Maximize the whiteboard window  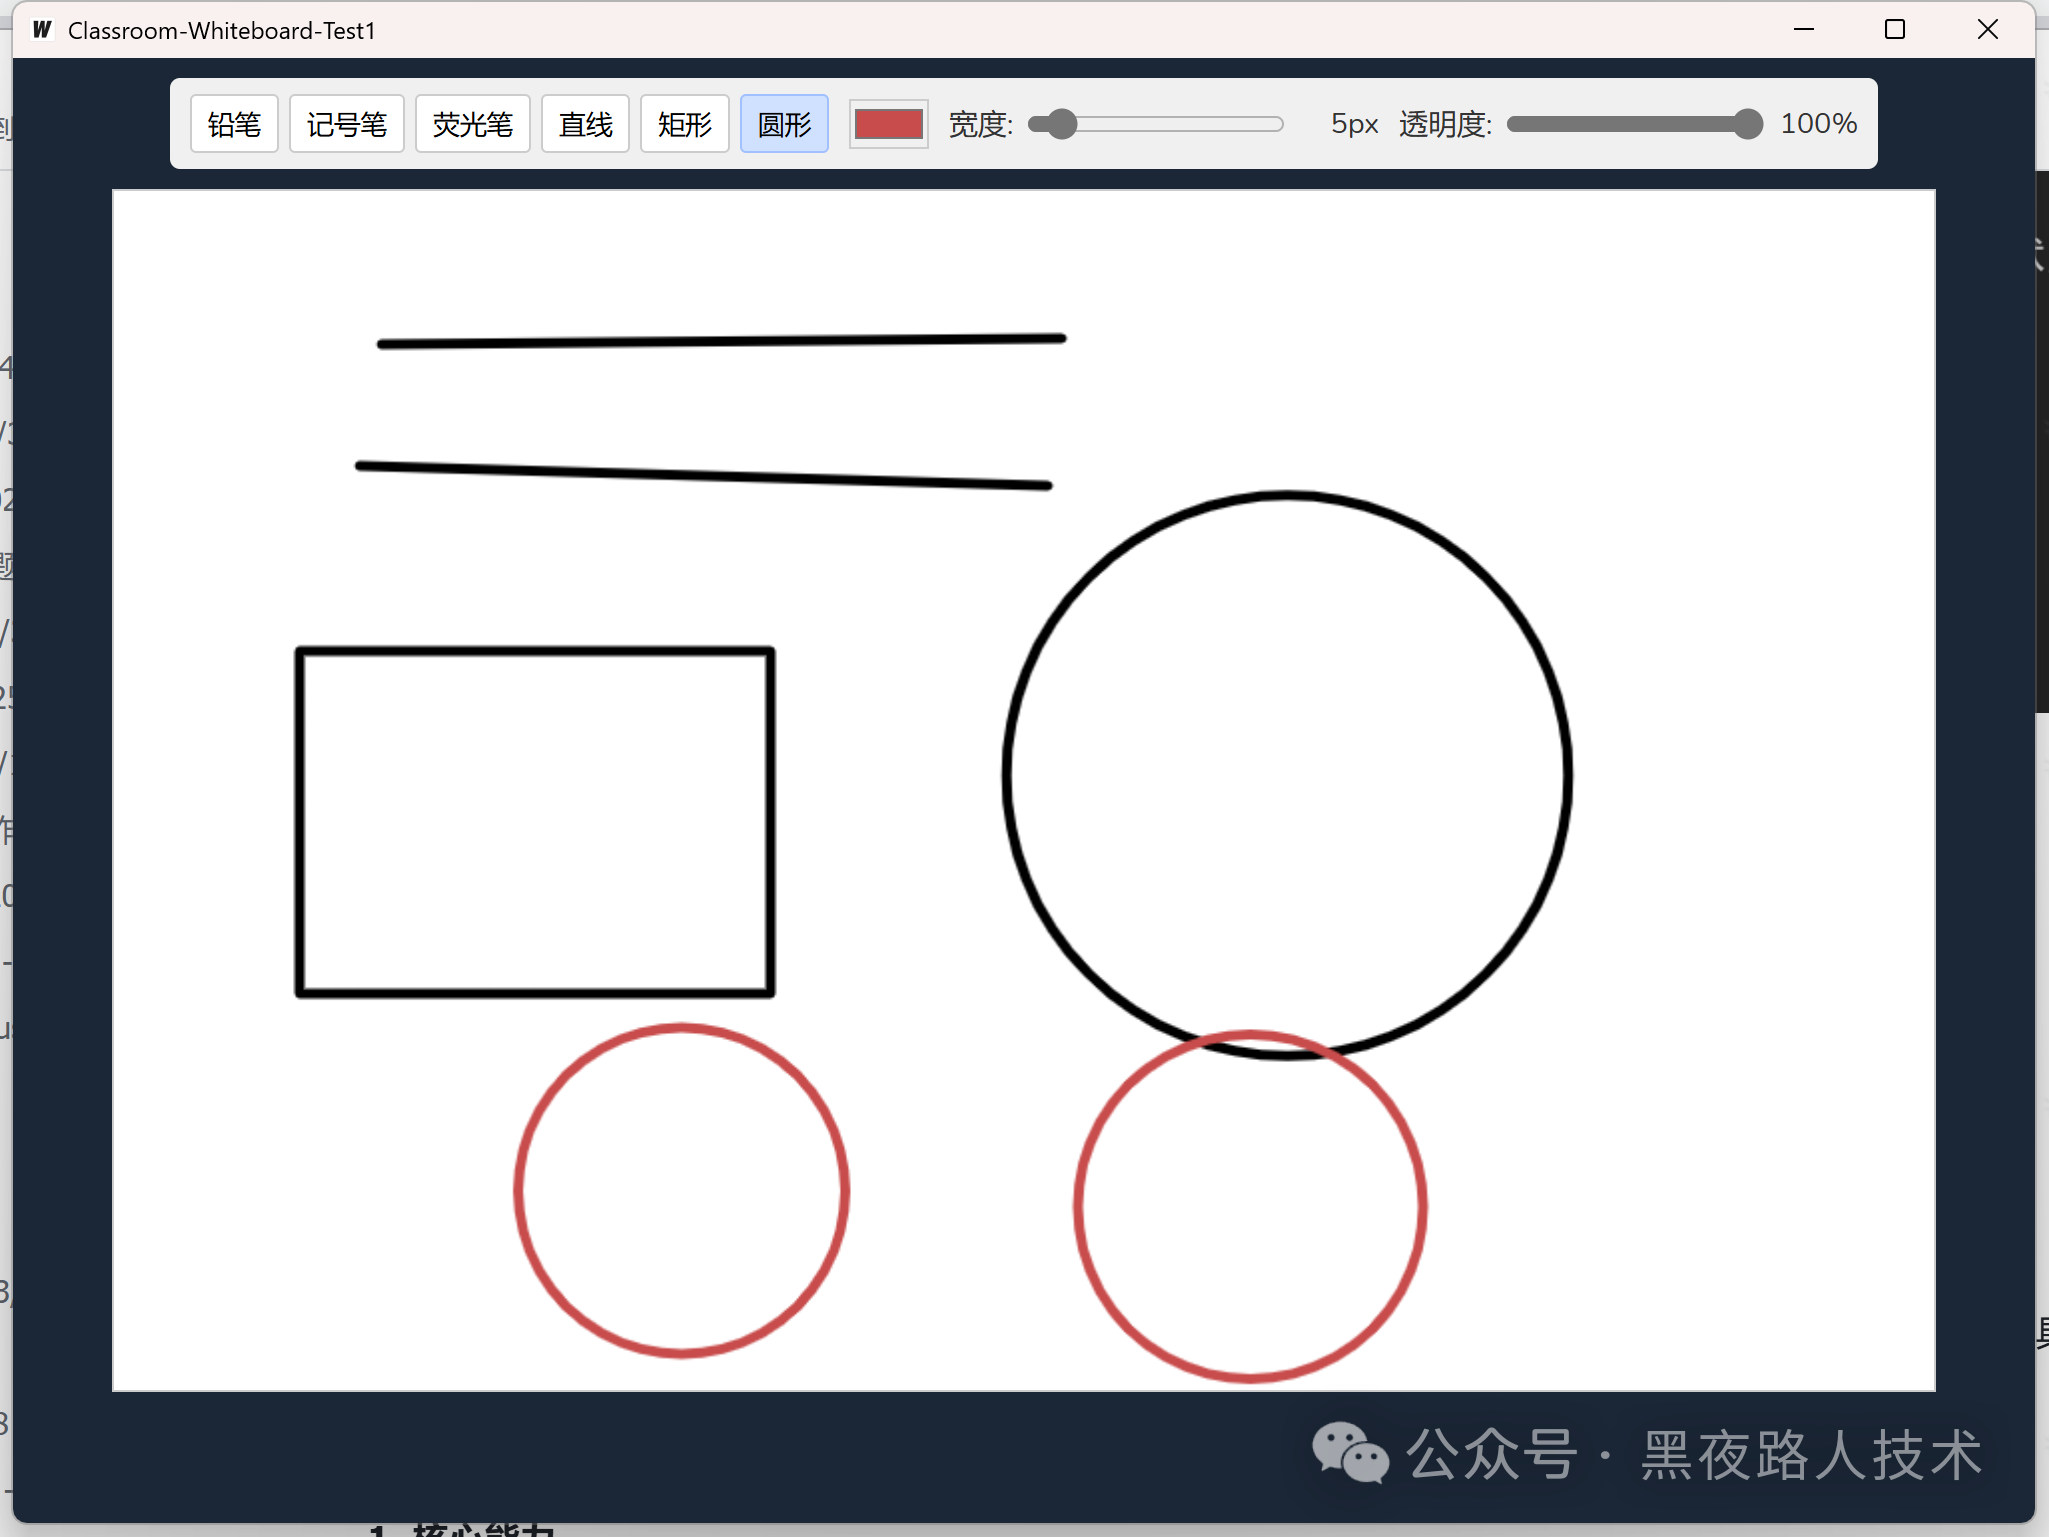coord(1894,30)
